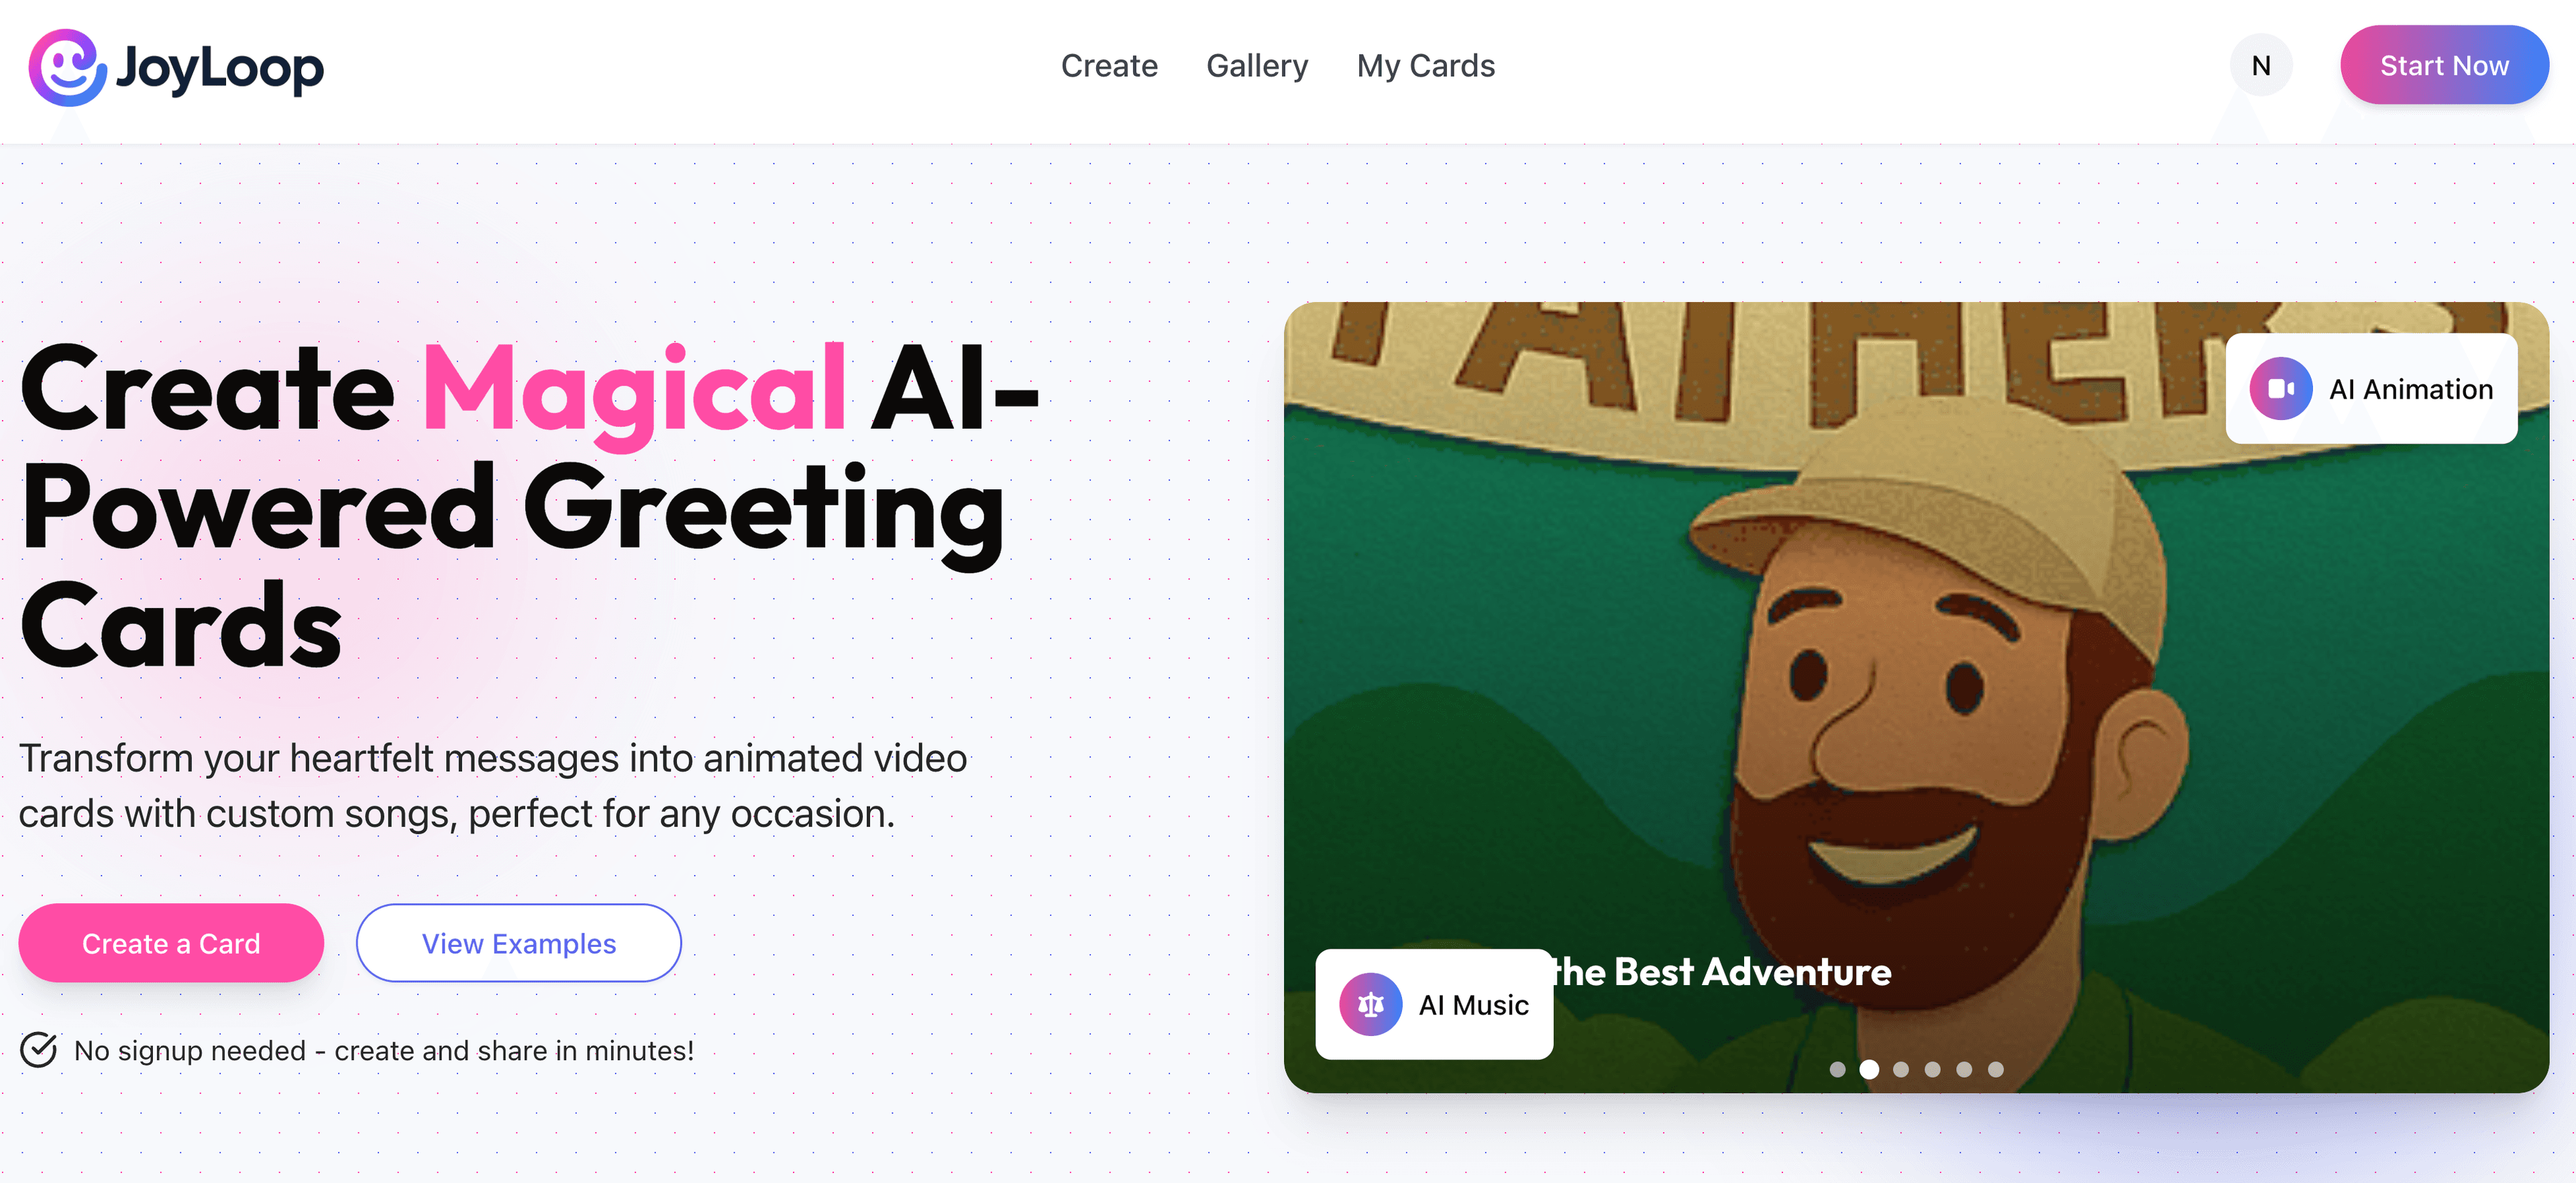Click the checkmark icon beside No signup needed
The width and height of the screenshot is (2576, 1183).
(38, 1050)
